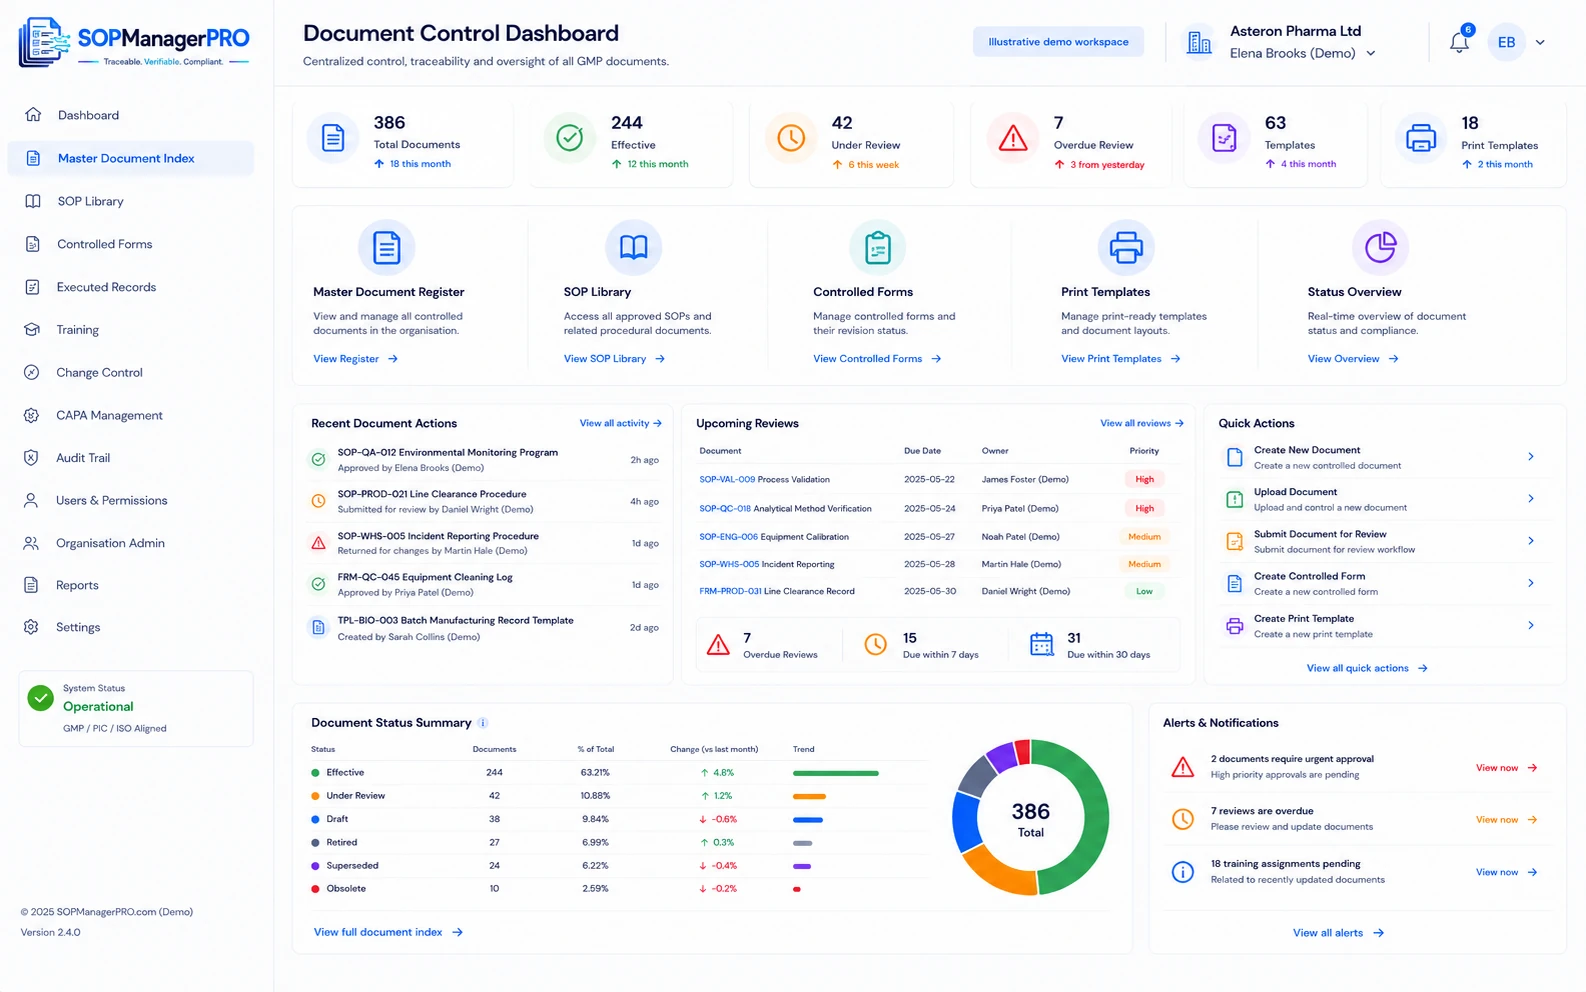Expand the Create New Document chevron
The width and height of the screenshot is (1586, 992).
1531,457
